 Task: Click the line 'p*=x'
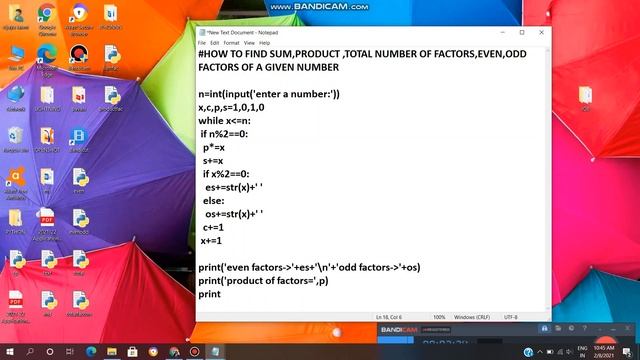(x=214, y=147)
